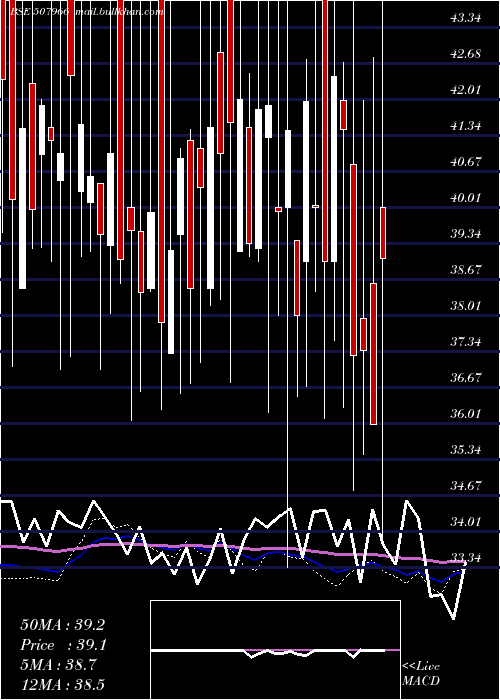Click the 38.67 price level label

pos(466,270)
